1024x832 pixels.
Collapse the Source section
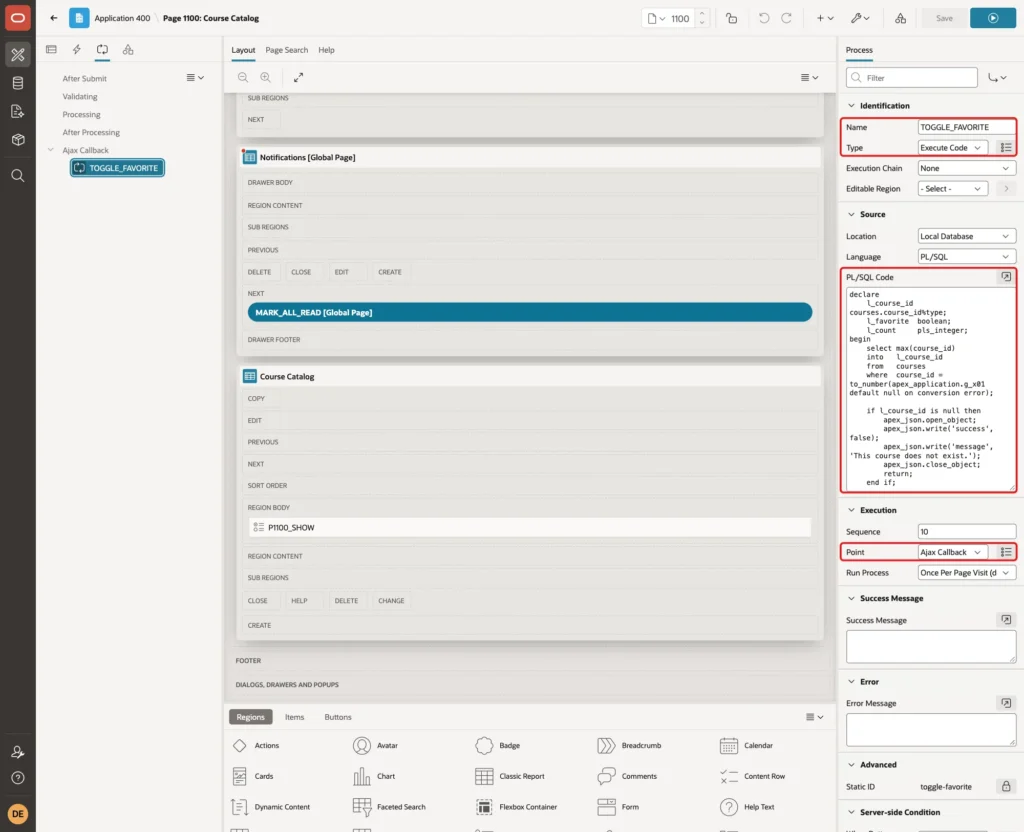(851, 214)
